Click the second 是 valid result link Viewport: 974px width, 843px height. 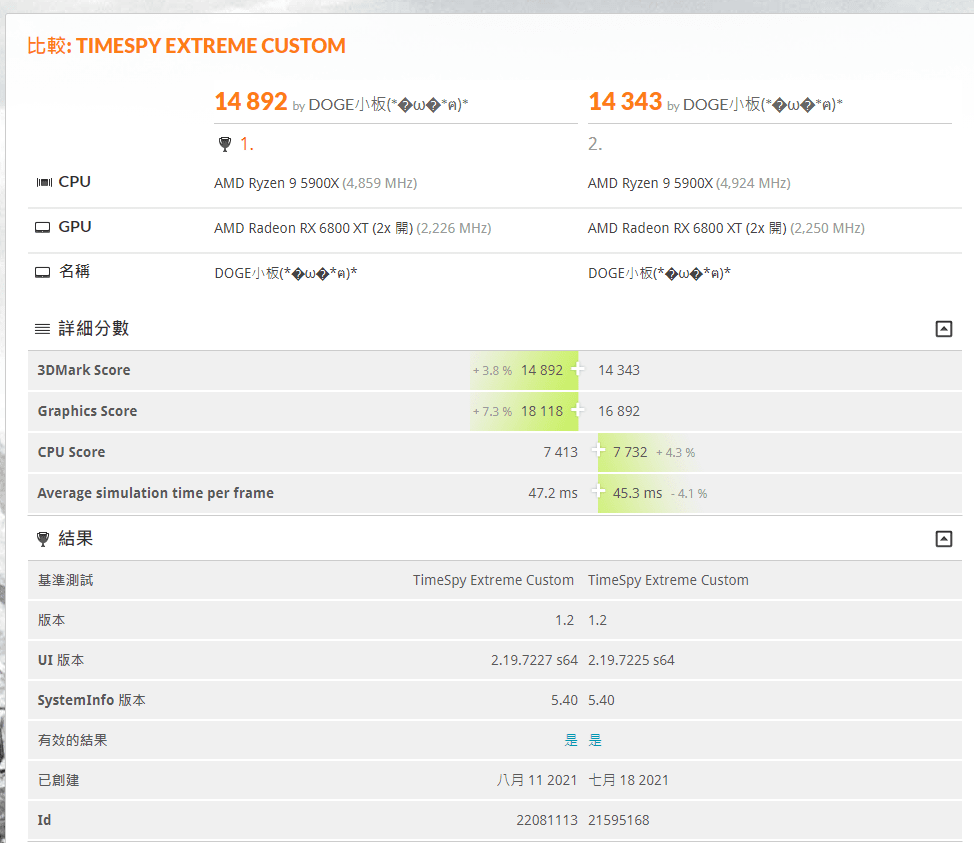point(595,740)
